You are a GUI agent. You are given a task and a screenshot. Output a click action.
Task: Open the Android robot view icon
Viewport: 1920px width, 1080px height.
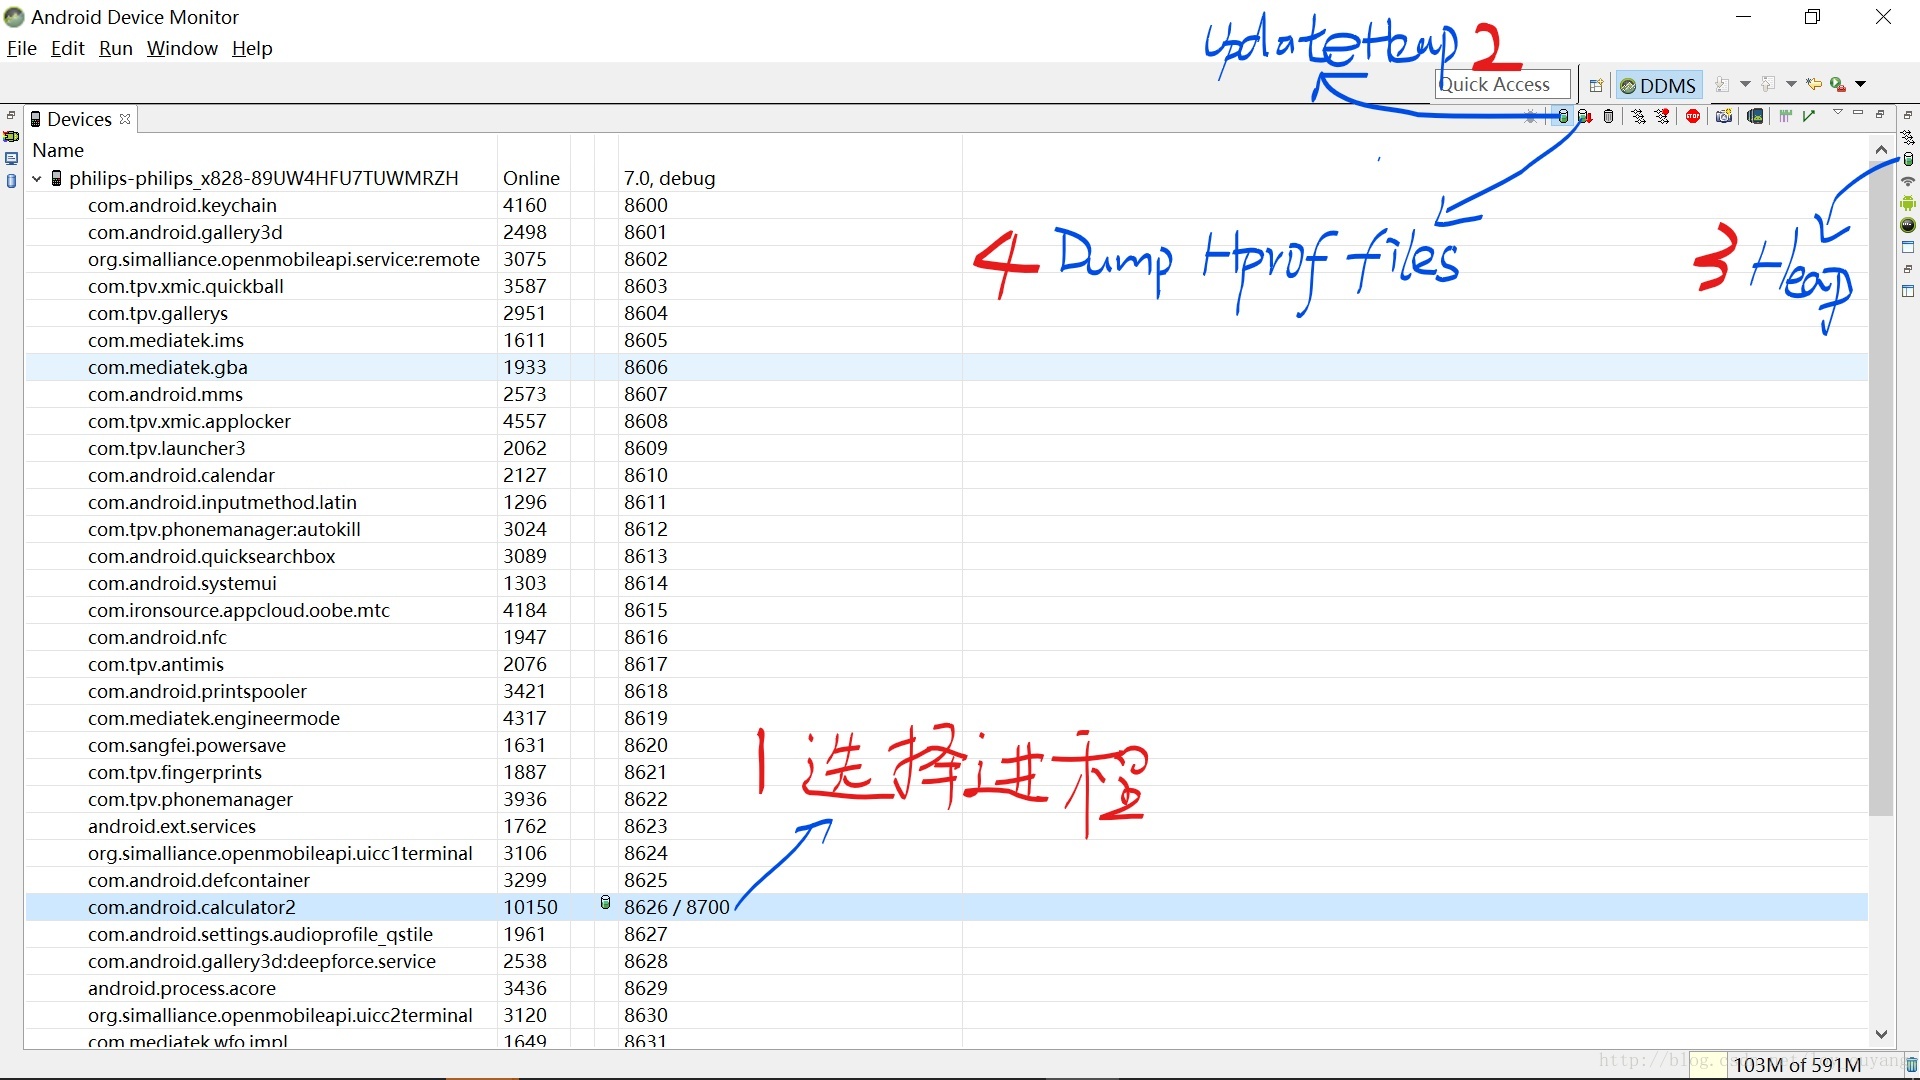pos(1908,203)
